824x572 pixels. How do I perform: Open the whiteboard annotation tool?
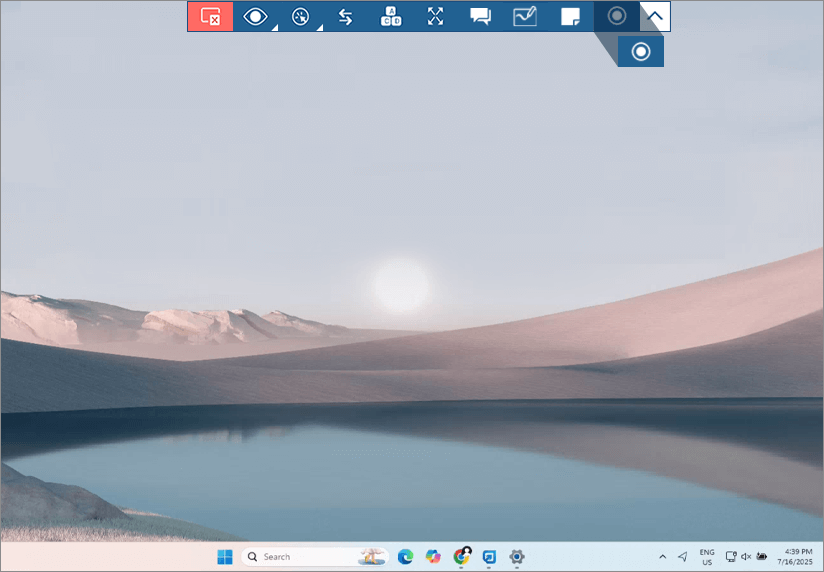point(525,16)
